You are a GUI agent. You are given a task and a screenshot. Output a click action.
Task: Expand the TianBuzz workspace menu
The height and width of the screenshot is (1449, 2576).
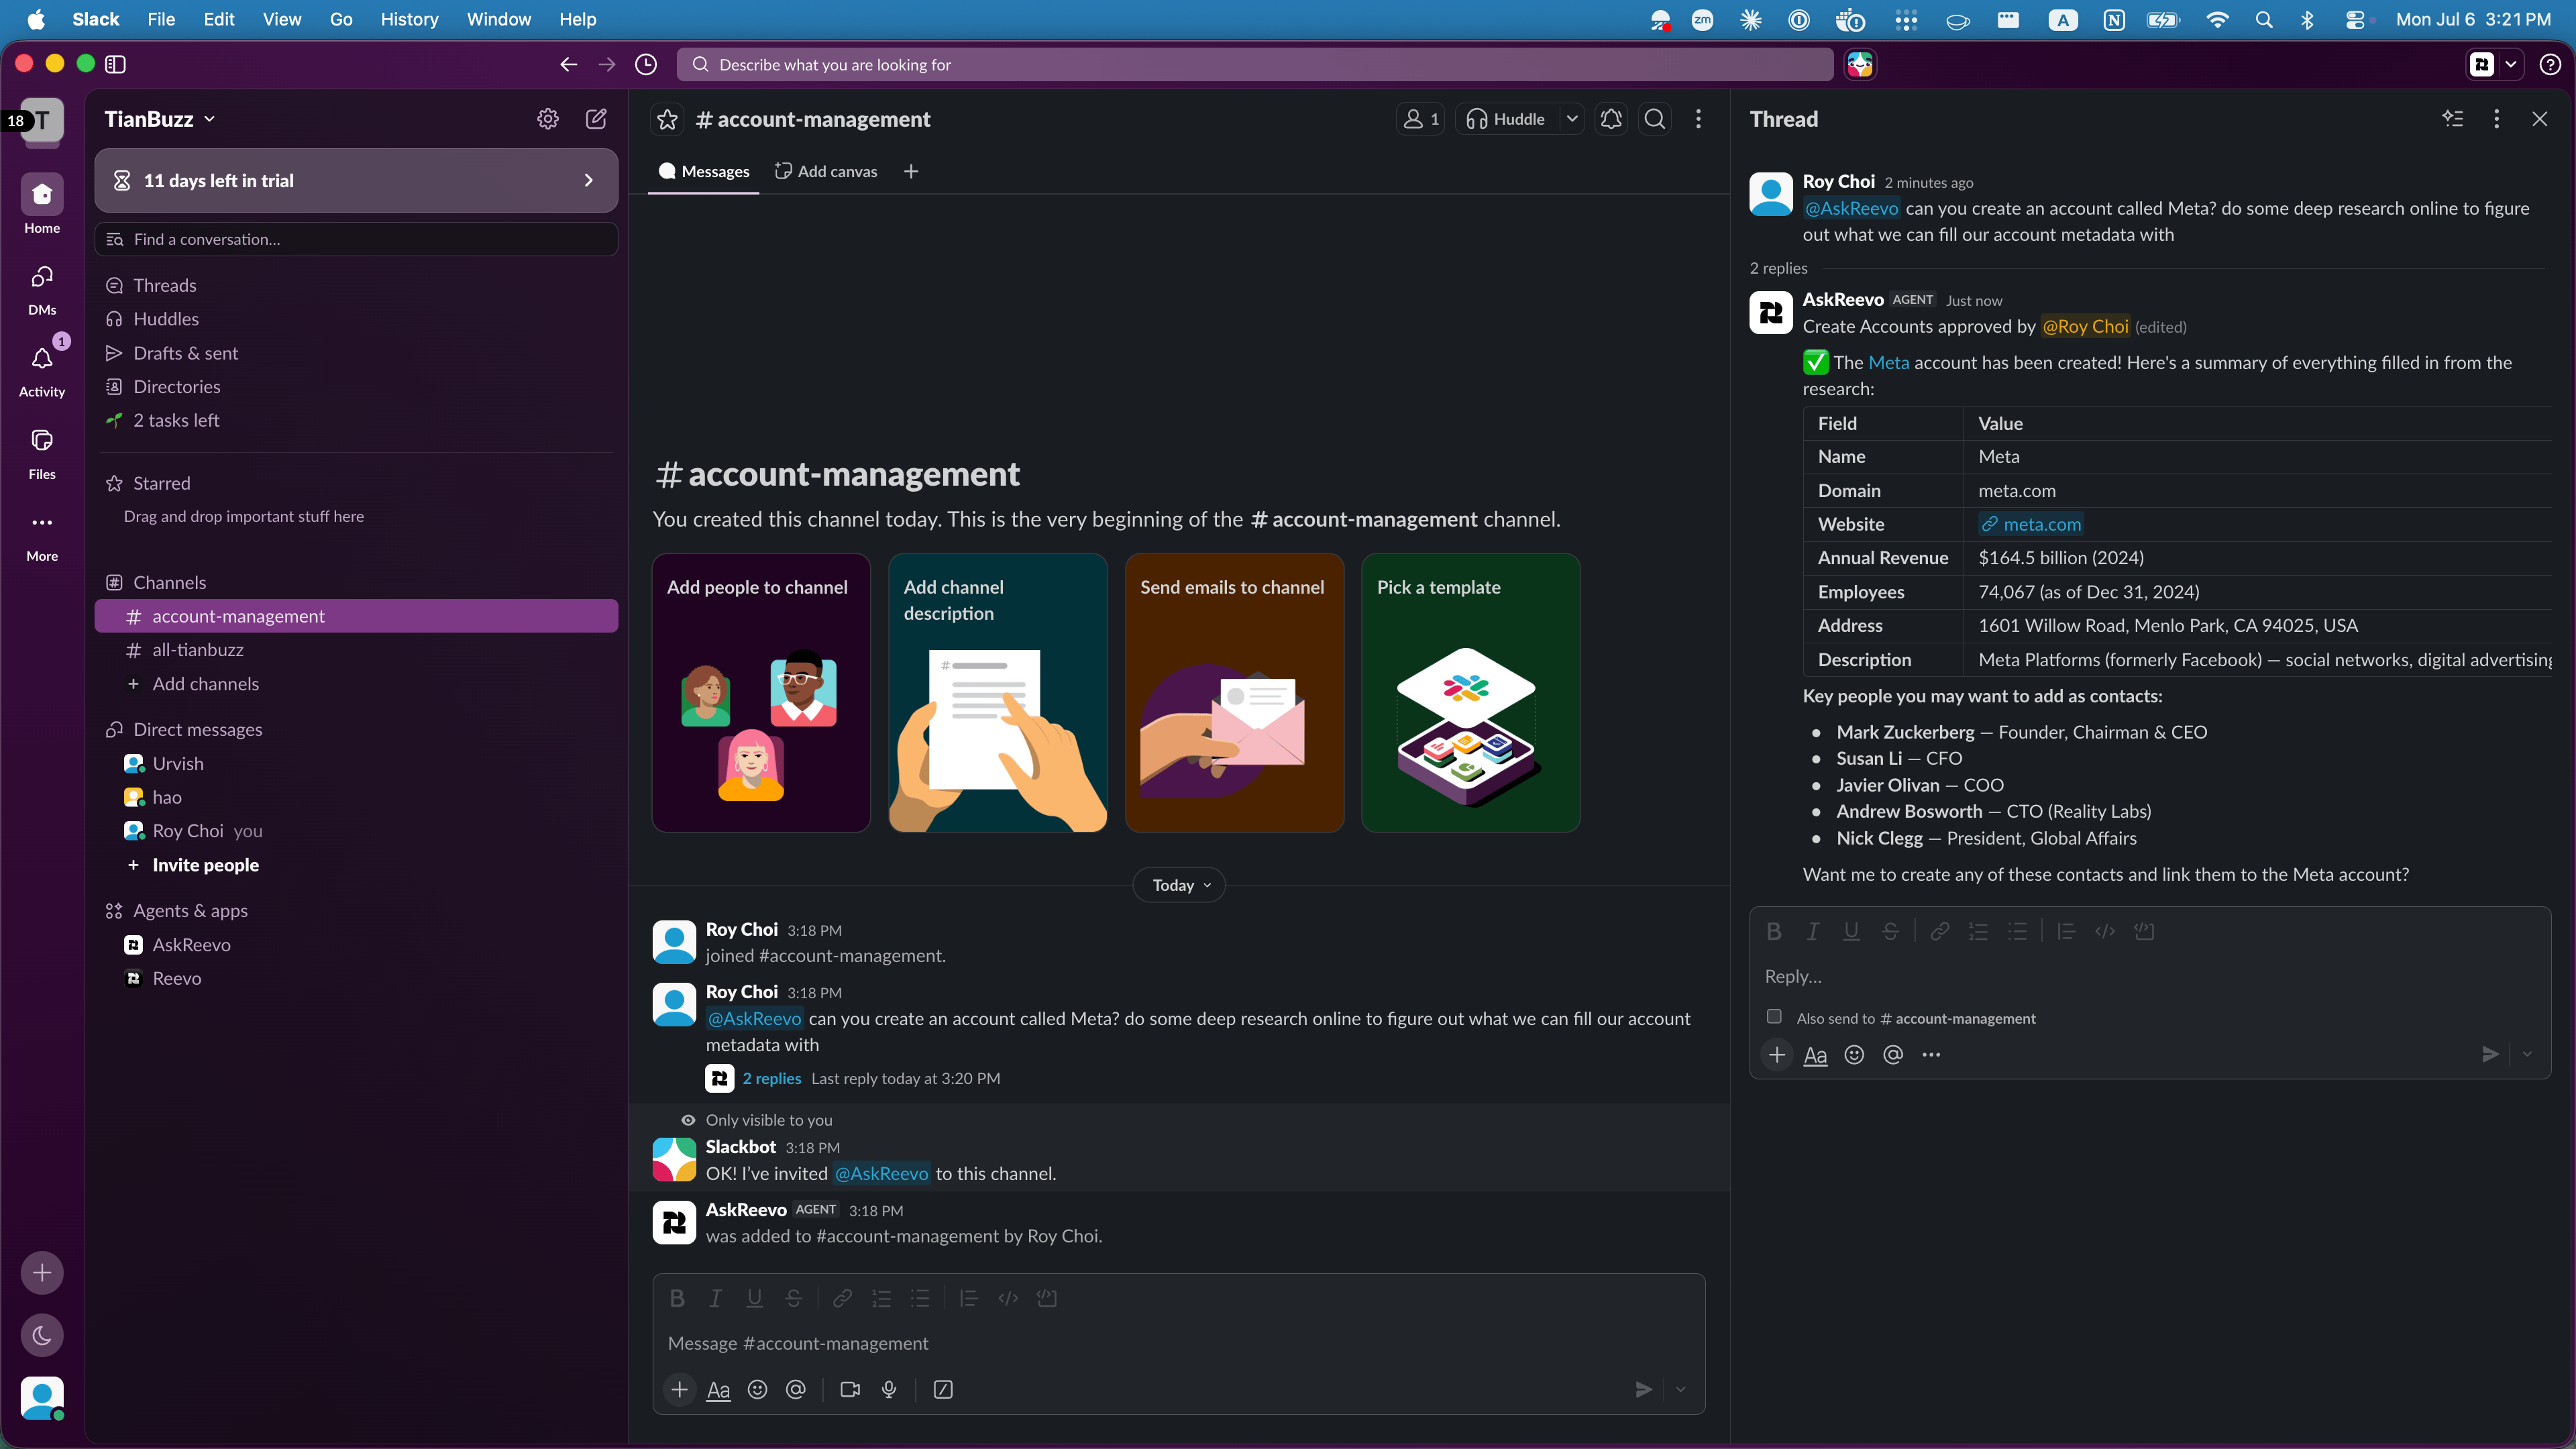click(x=159, y=119)
